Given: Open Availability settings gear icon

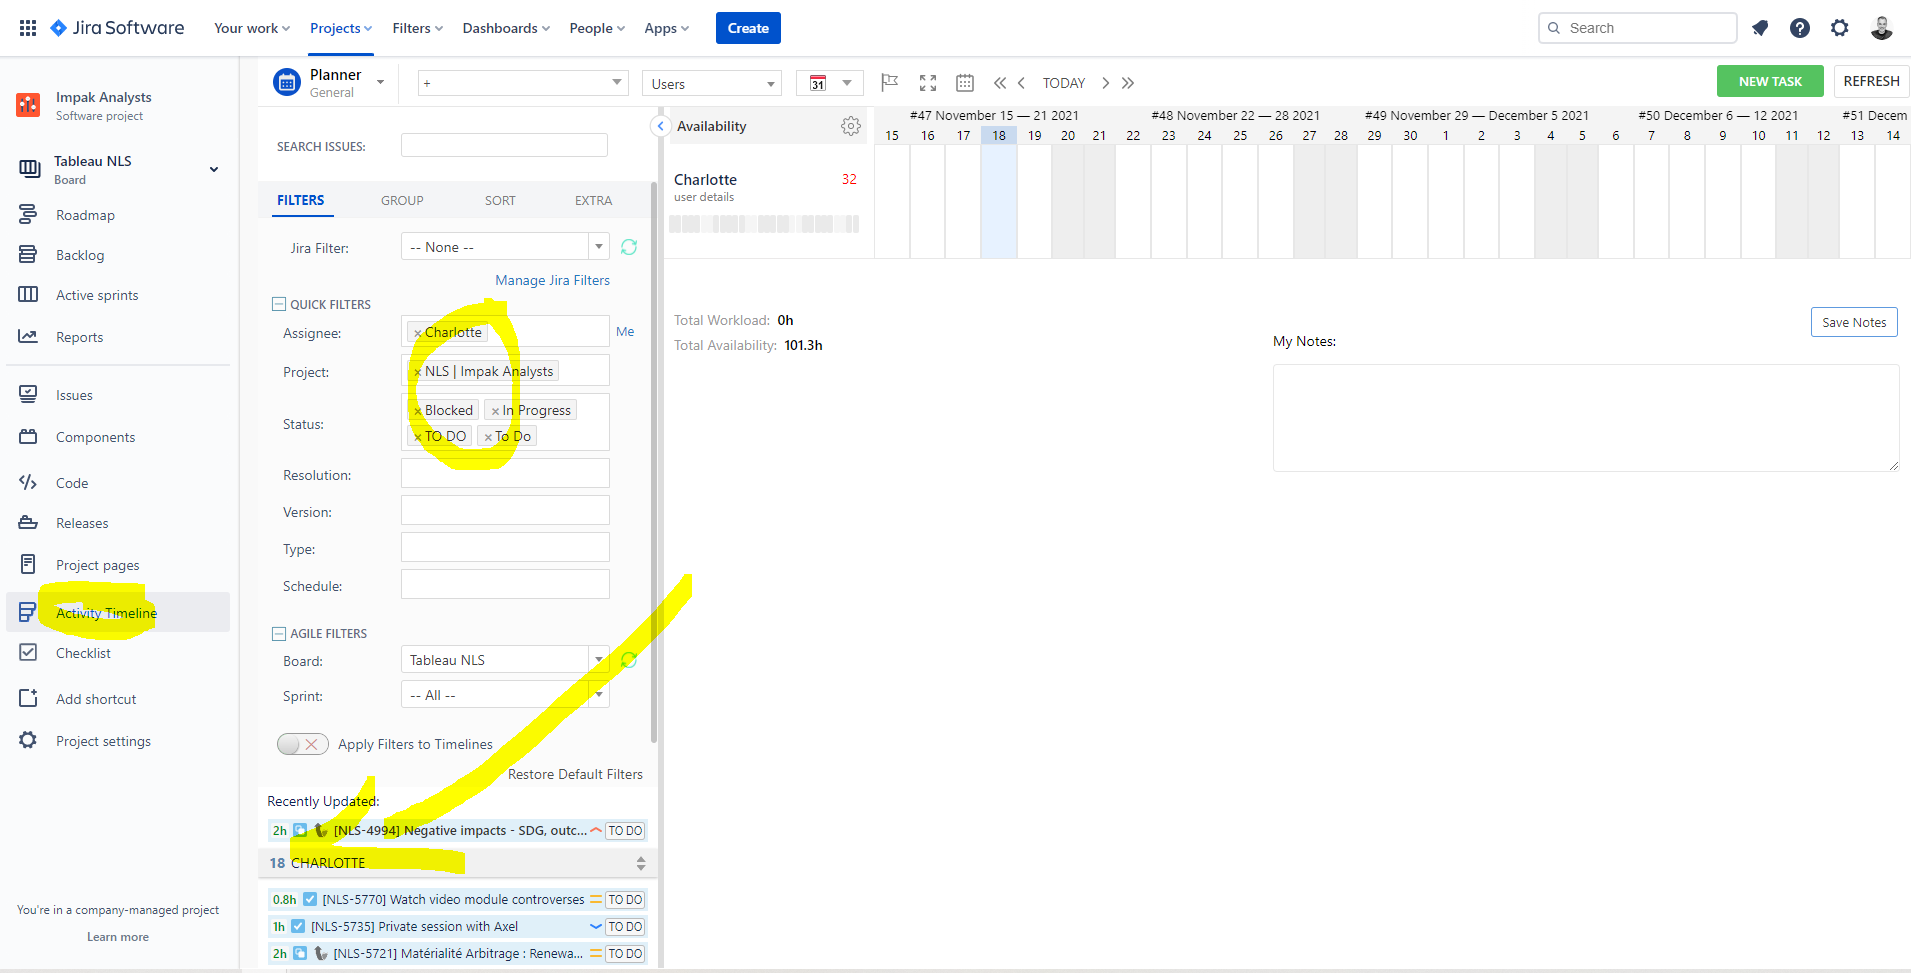Looking at the screenshot, I should tap(851, 126).
